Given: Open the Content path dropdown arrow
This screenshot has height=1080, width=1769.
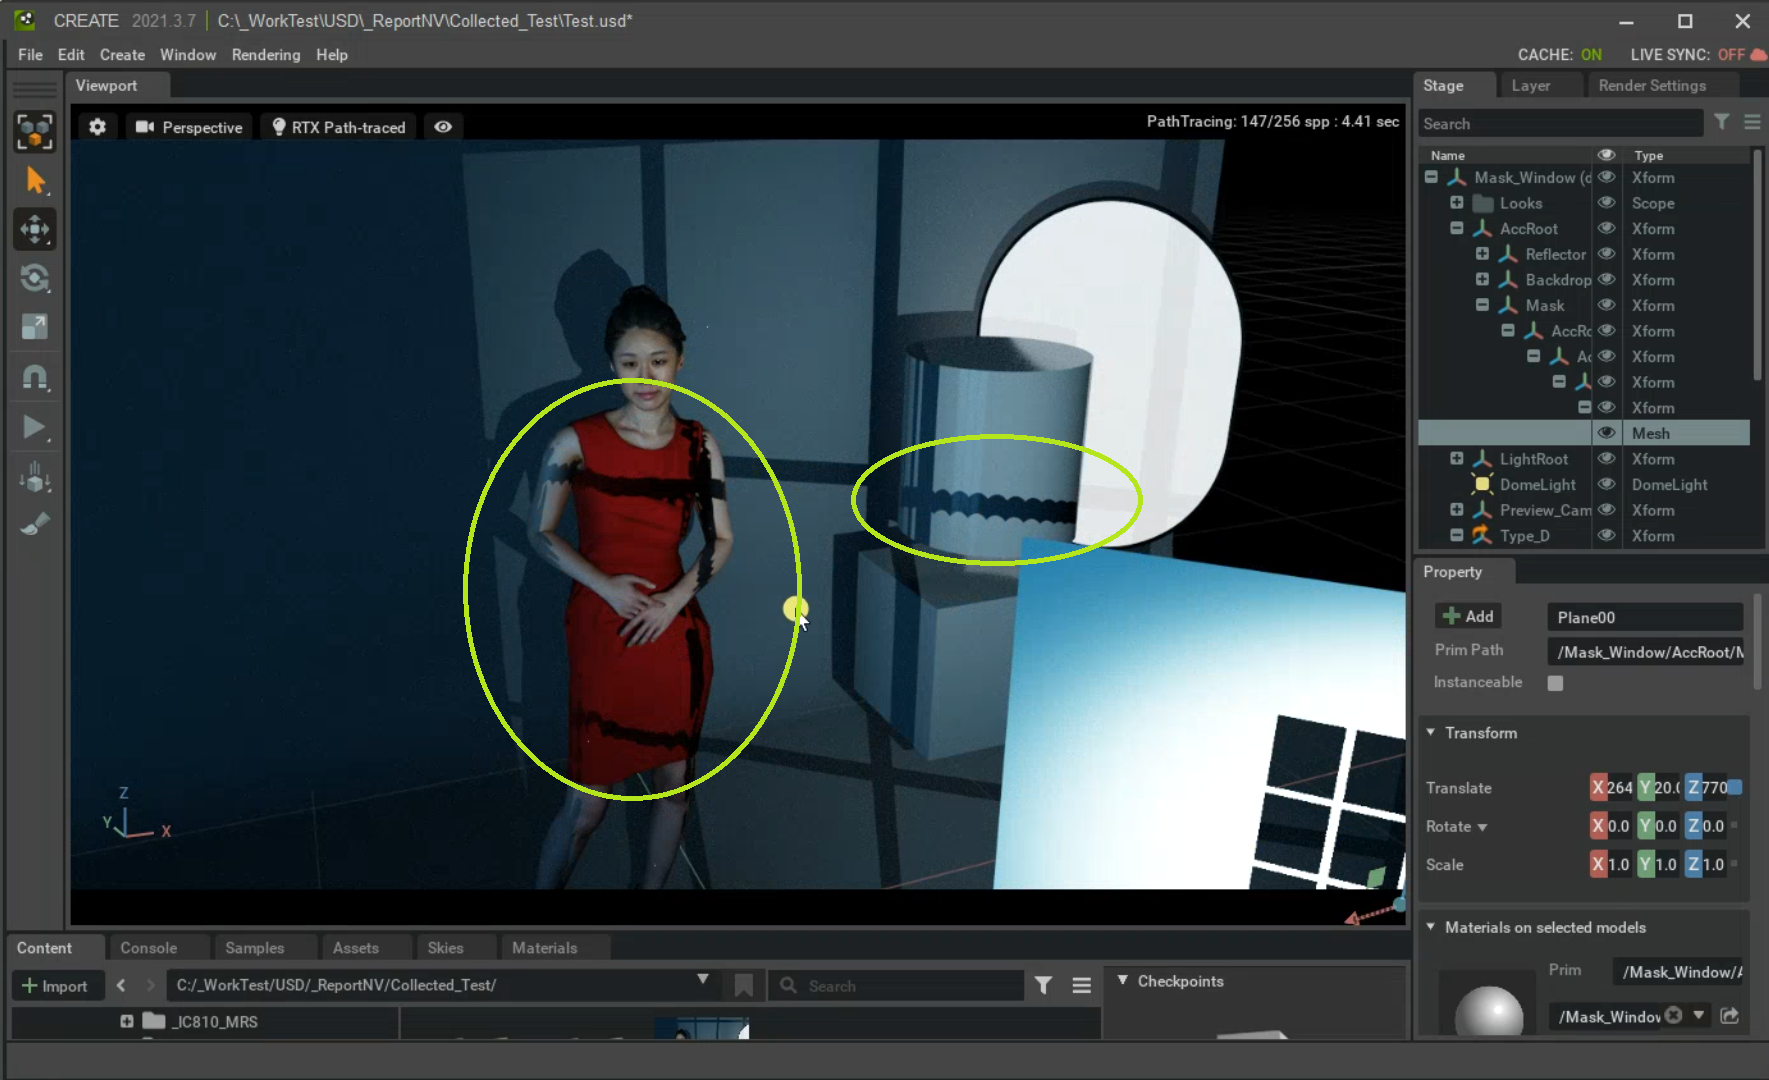Looking at the screenshot, I should coord(703,979).
